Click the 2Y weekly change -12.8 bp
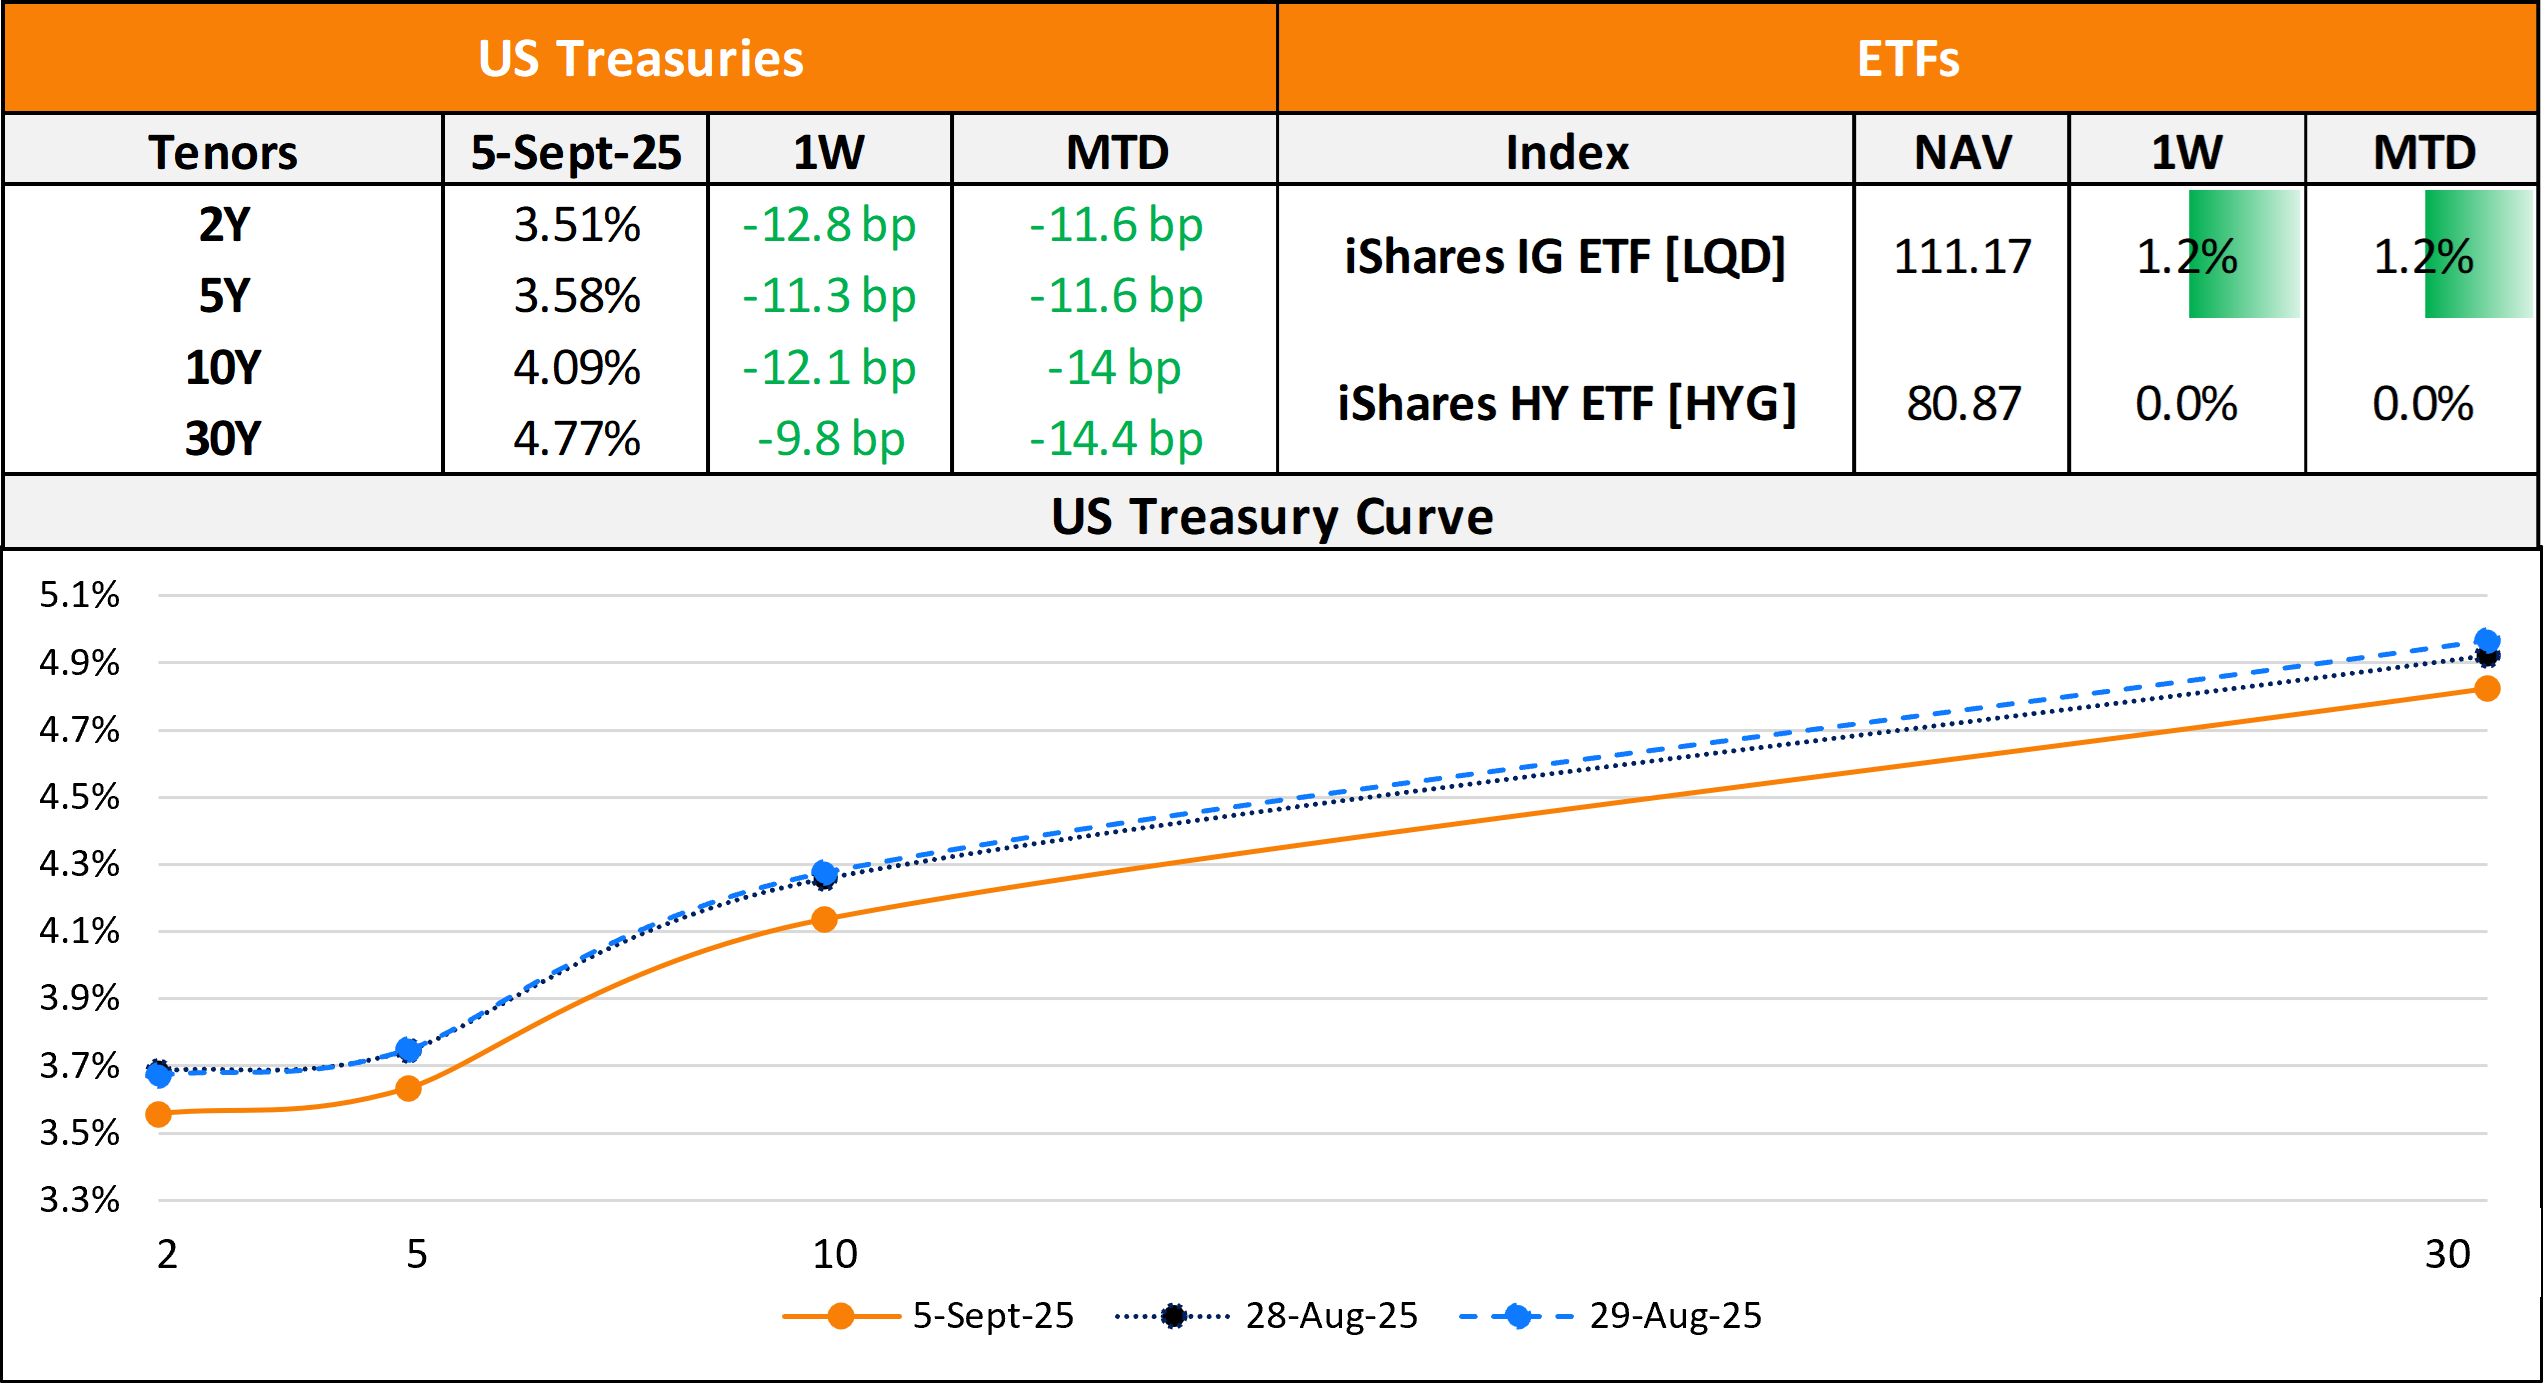 tap(829, 225)
